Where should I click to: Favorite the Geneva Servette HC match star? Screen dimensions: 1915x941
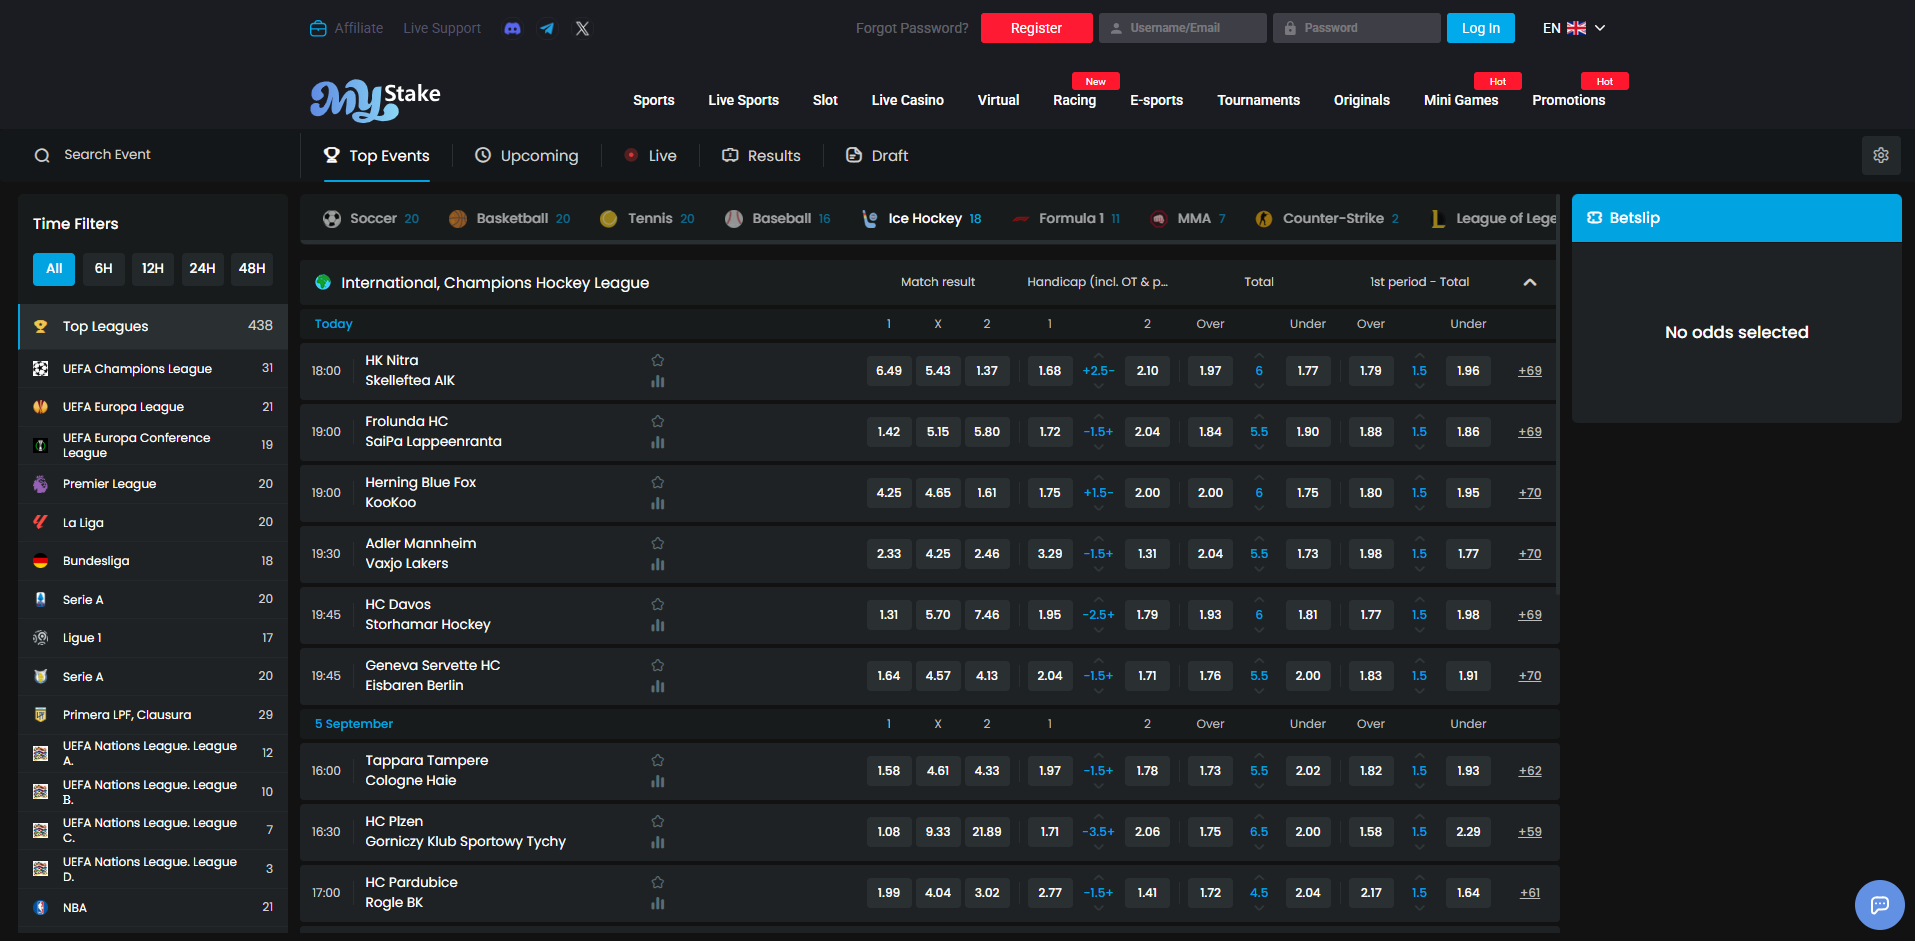pos(657,665)
